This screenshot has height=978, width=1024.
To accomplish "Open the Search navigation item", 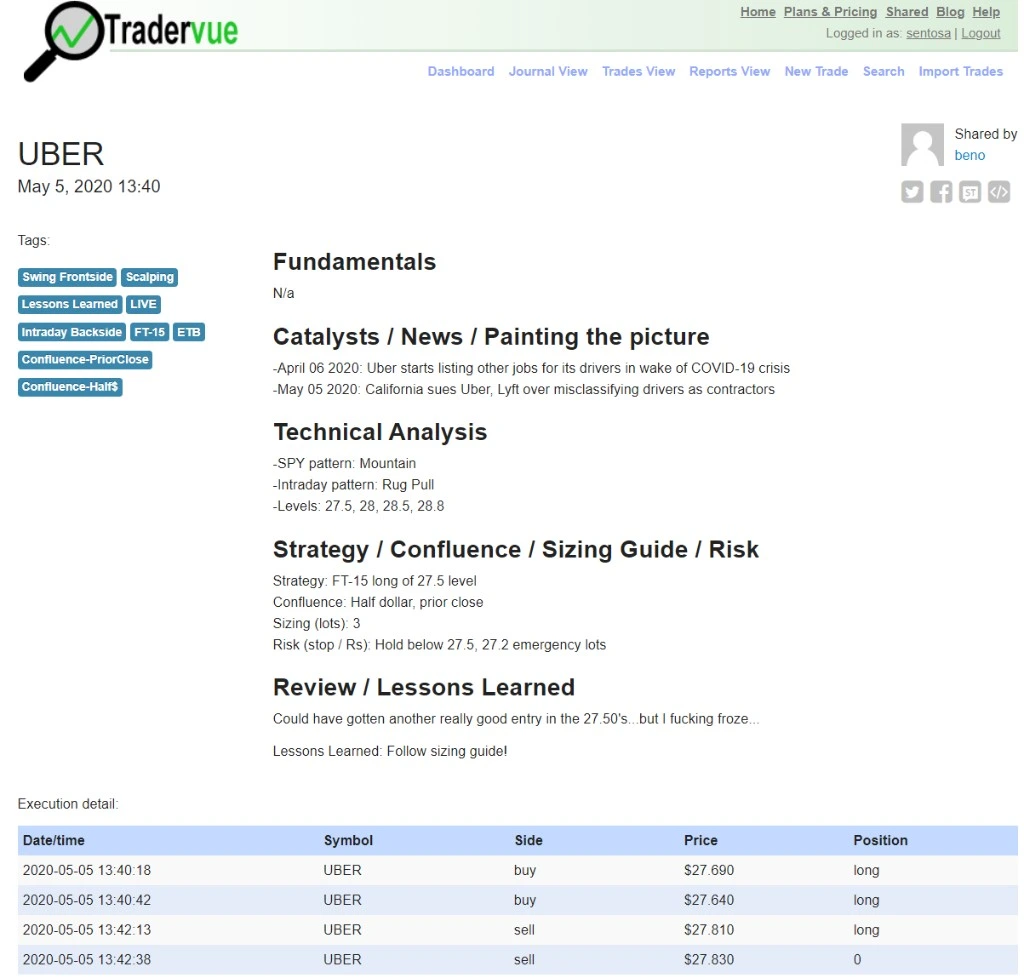I will coord(883,71).
